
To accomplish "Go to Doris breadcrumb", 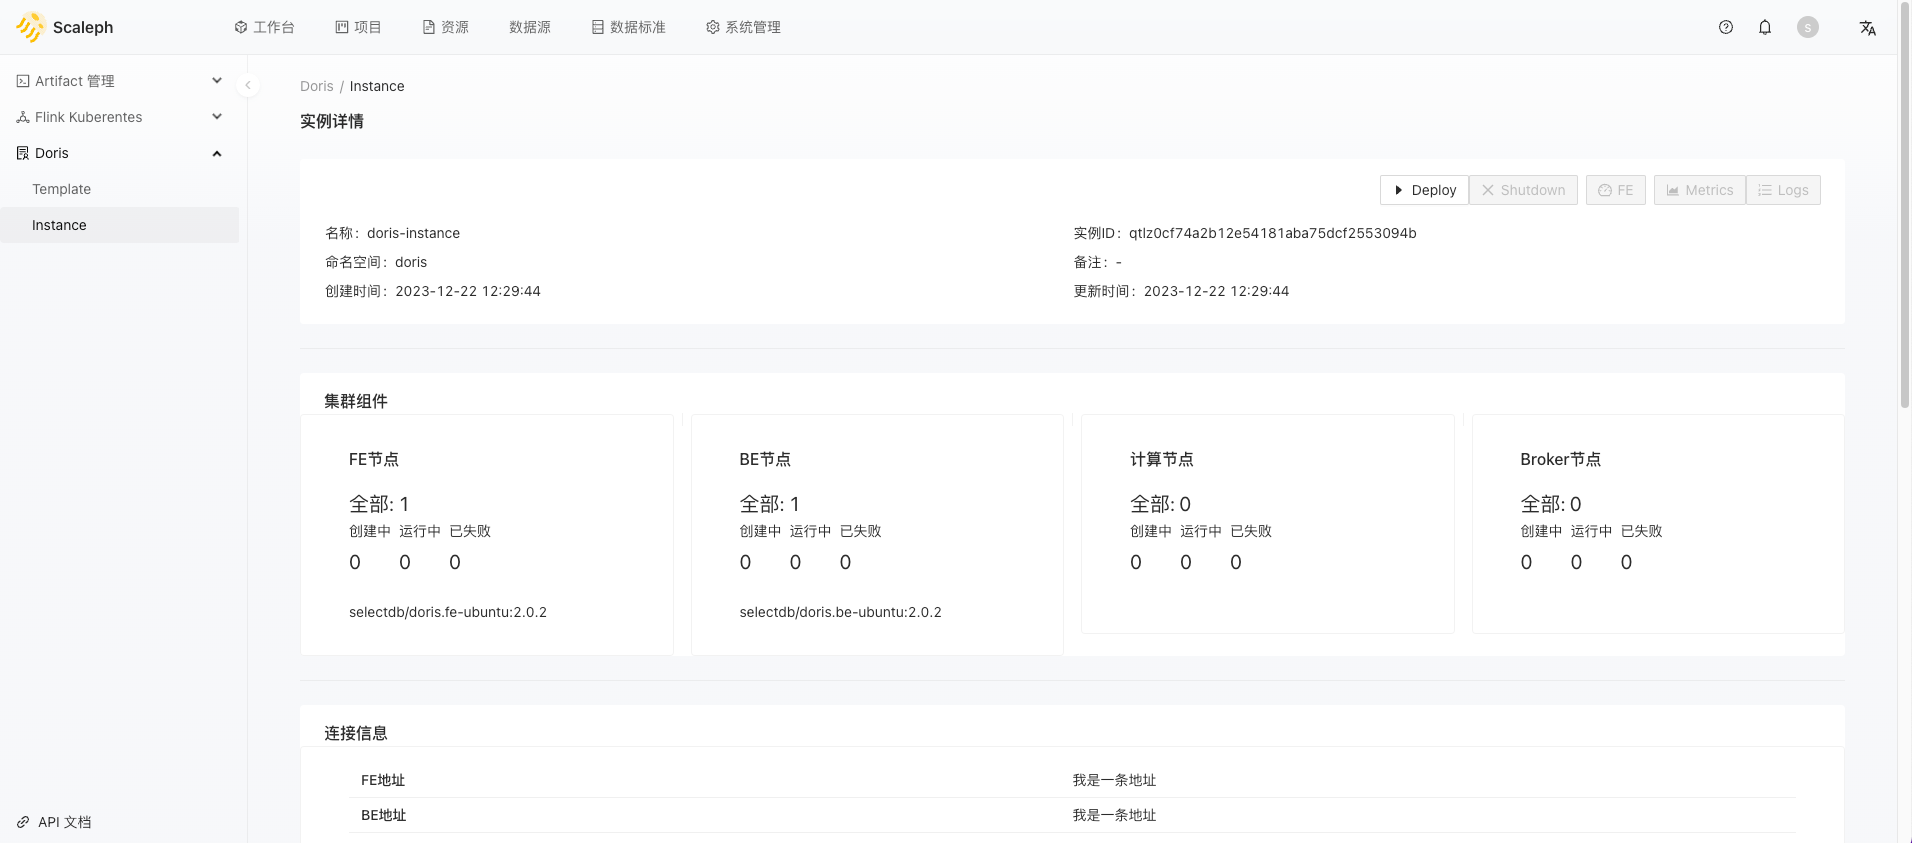I will tap(317, 86).
